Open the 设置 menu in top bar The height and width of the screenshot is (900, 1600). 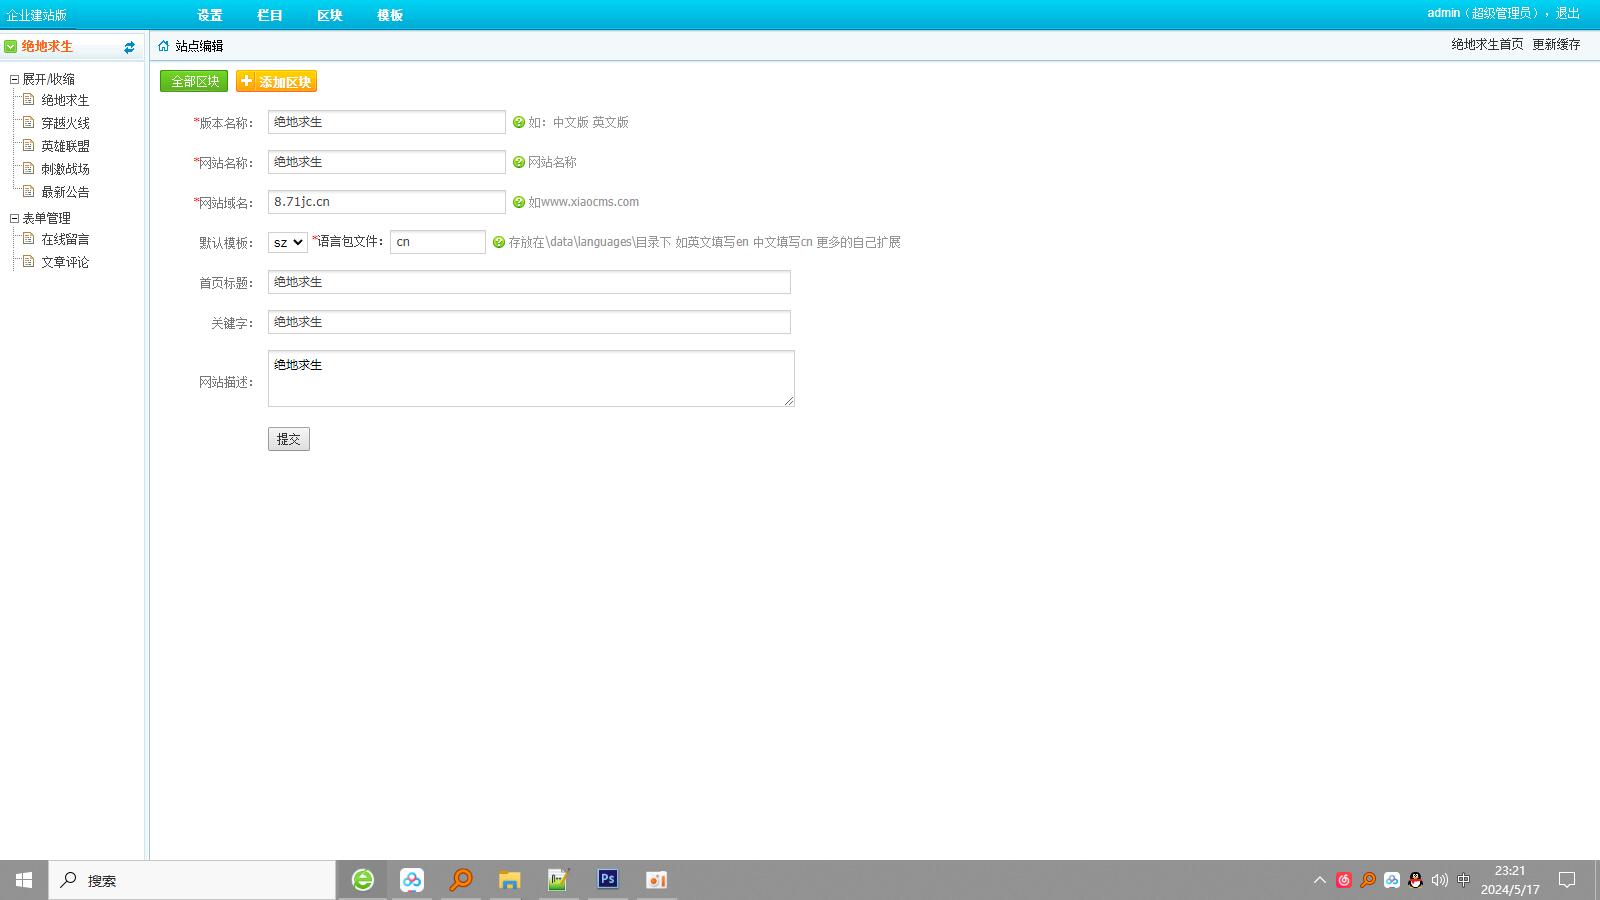210,15
